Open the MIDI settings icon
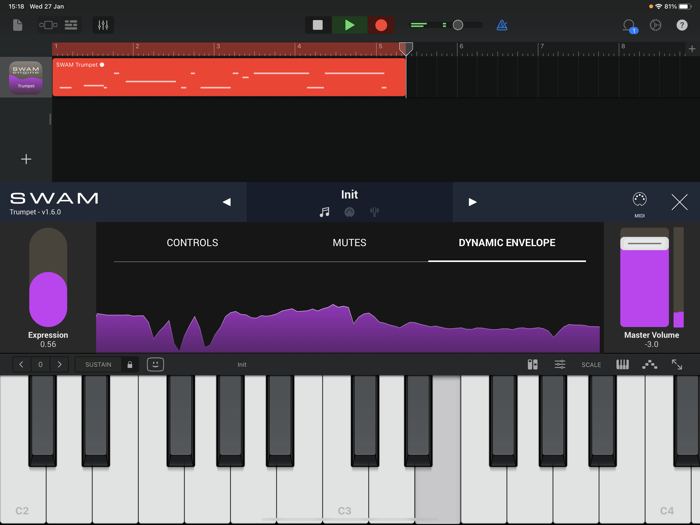The height and width of the screenshot is (525, 700). click(x=639, y=202)
